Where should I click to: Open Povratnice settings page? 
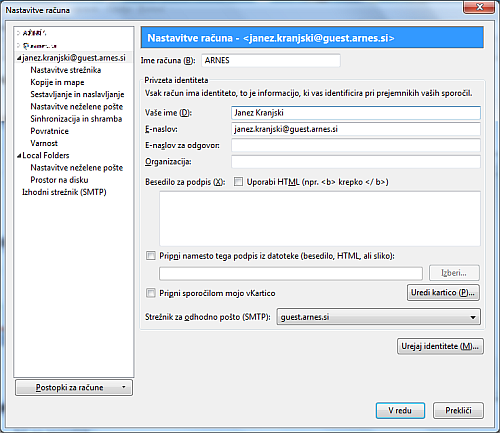[x=50, y=131]
